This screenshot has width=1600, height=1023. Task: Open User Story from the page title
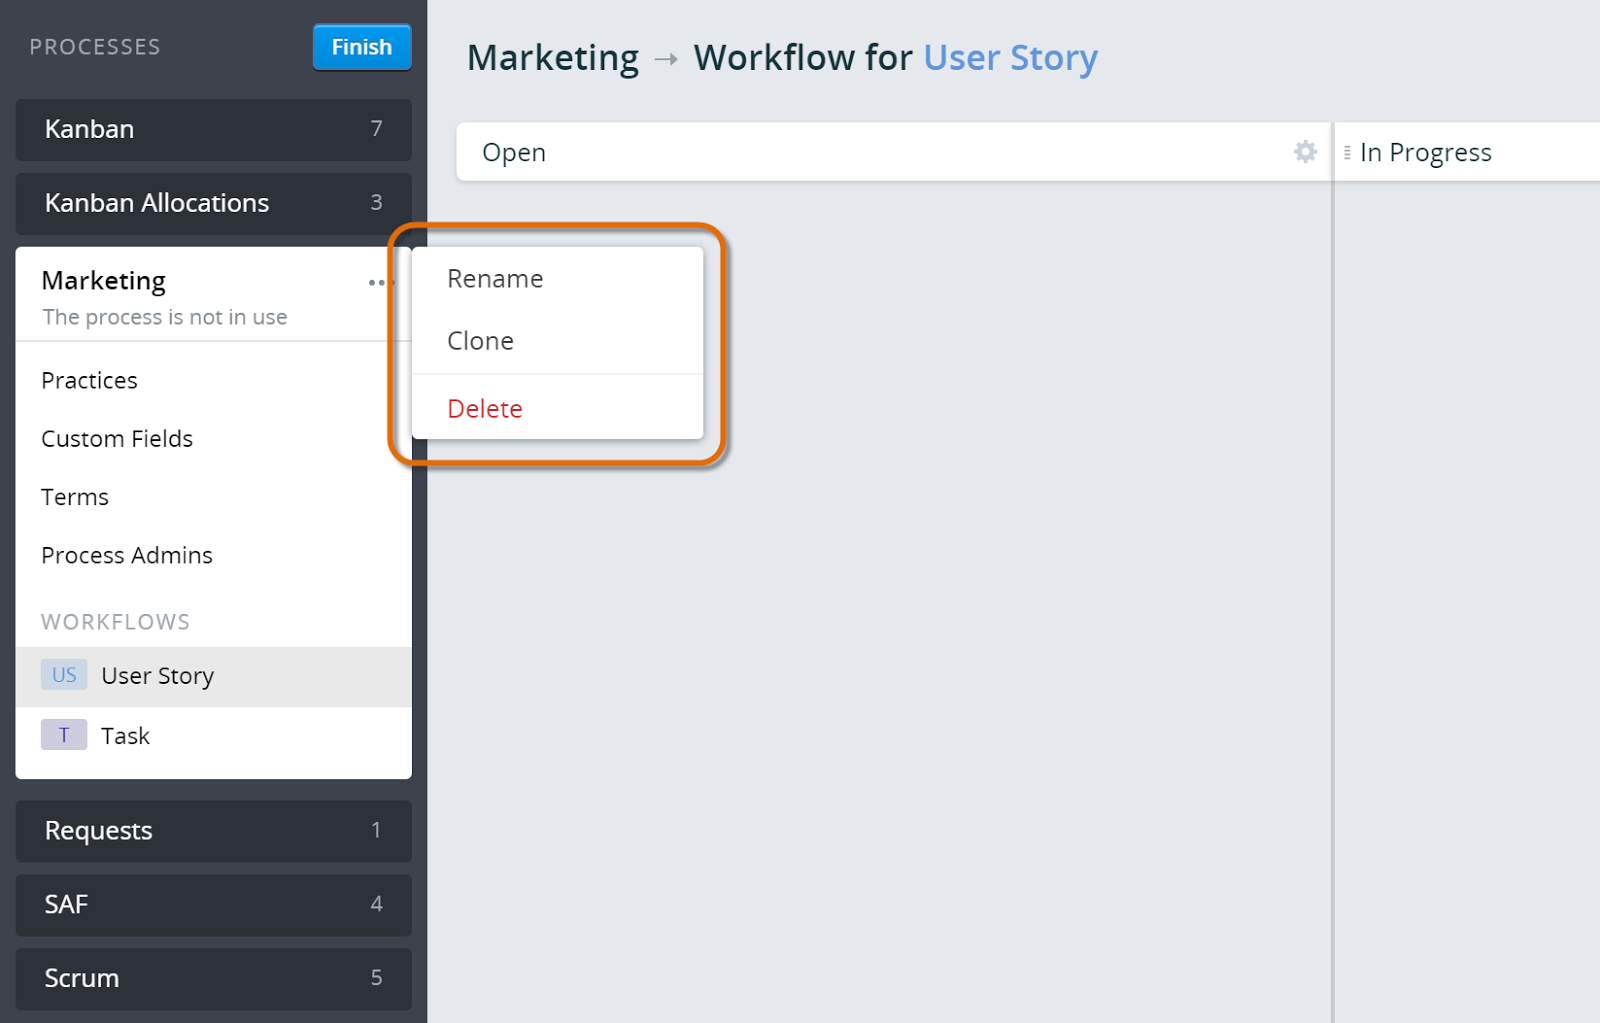[1009, 57]
